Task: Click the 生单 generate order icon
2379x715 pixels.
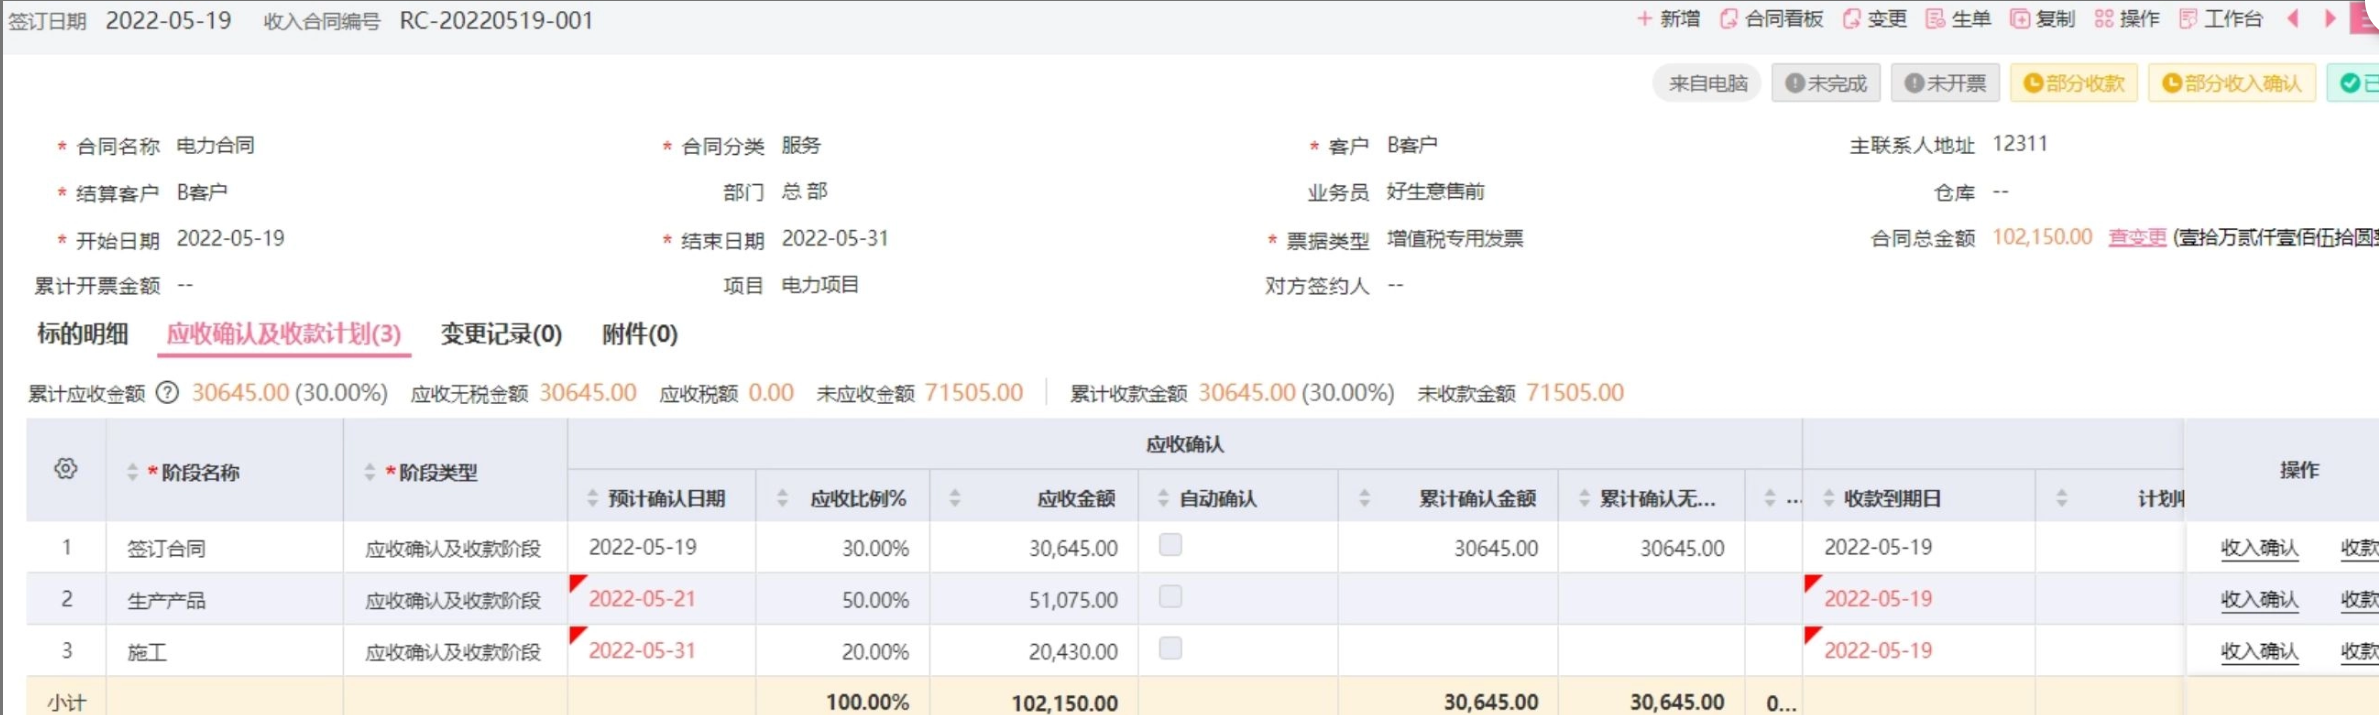Action: pos(1936,19)
